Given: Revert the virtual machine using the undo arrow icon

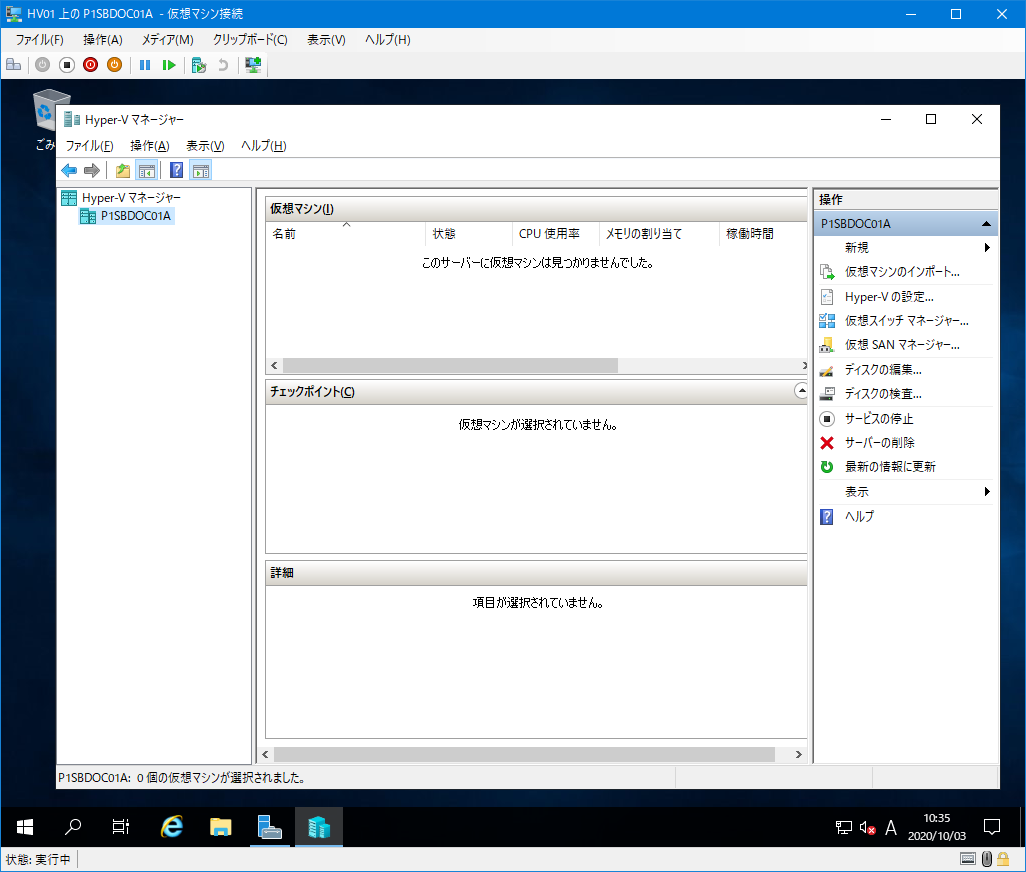Looking at the screenshot, I should pos(222,64).
